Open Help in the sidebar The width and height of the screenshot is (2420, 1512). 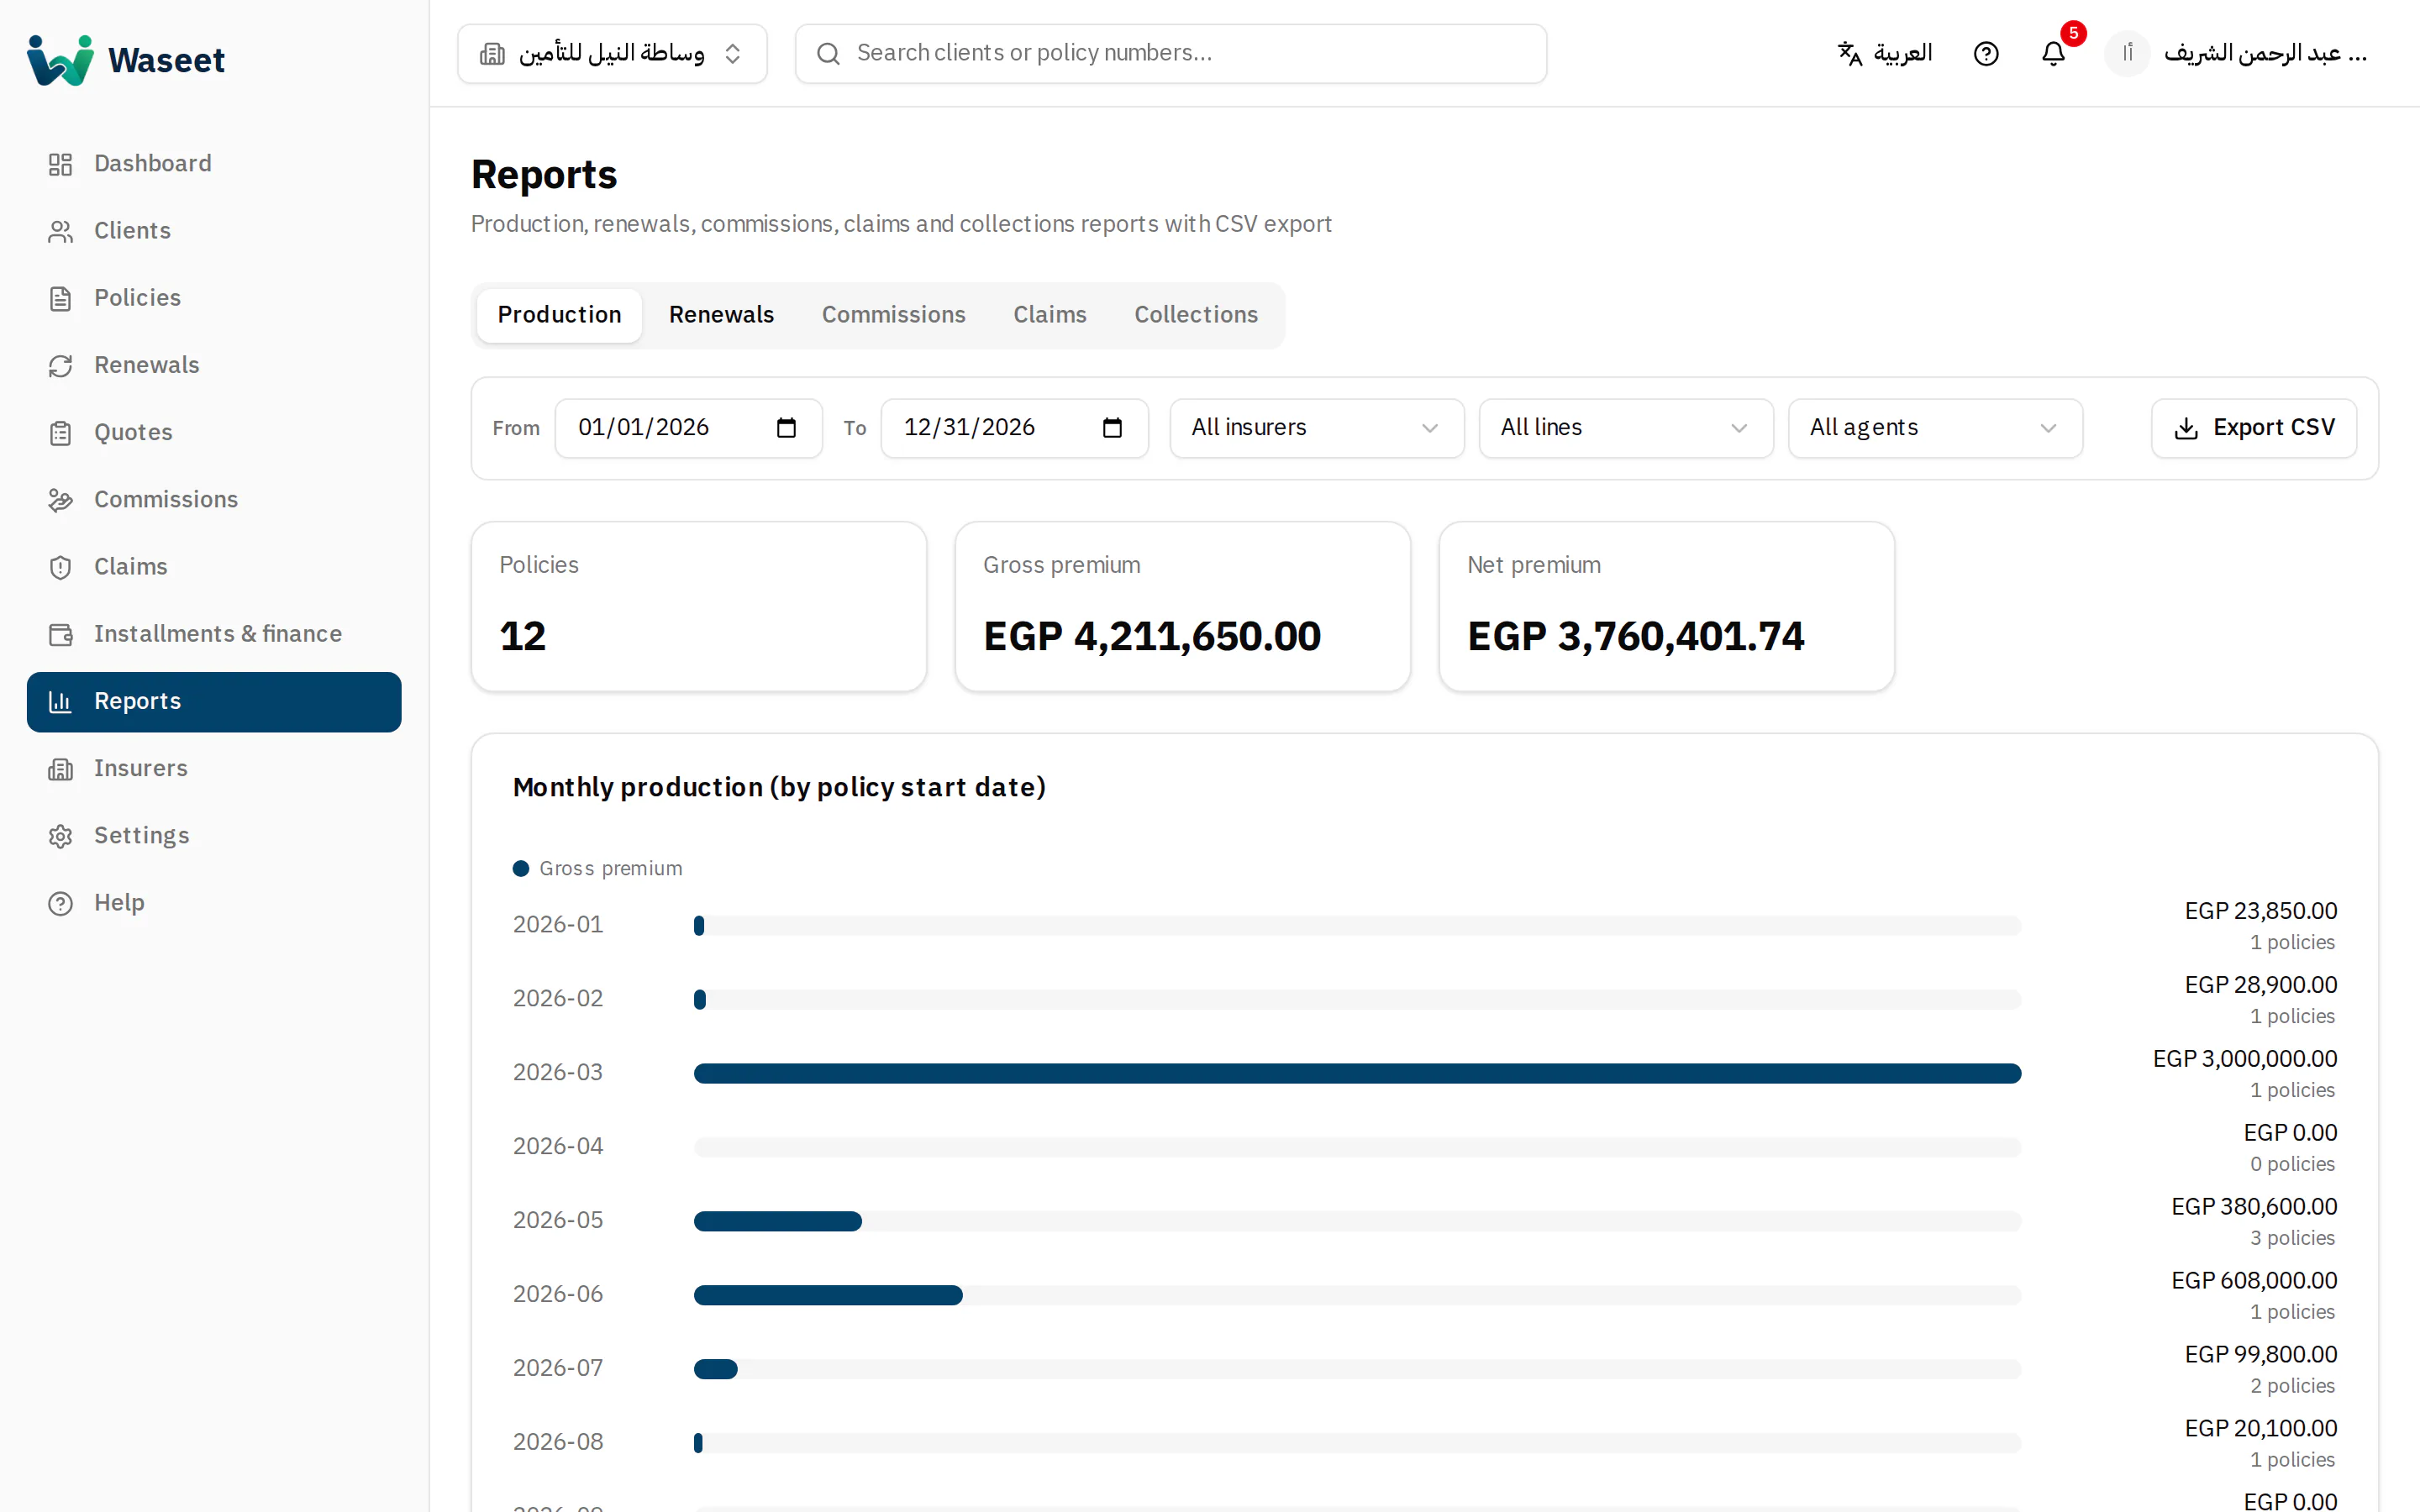tap(214, 903)
